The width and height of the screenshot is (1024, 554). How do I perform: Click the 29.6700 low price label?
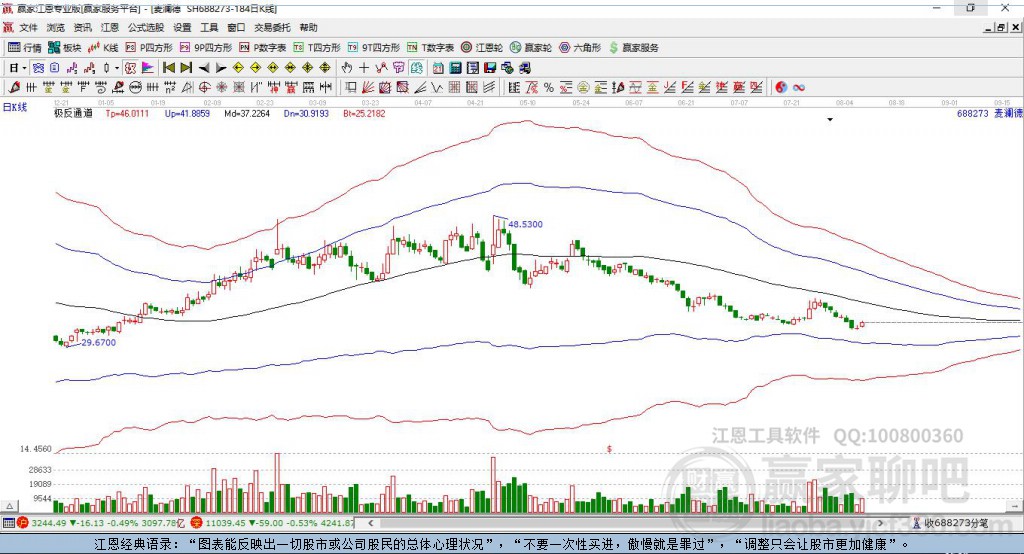(99, 342)
